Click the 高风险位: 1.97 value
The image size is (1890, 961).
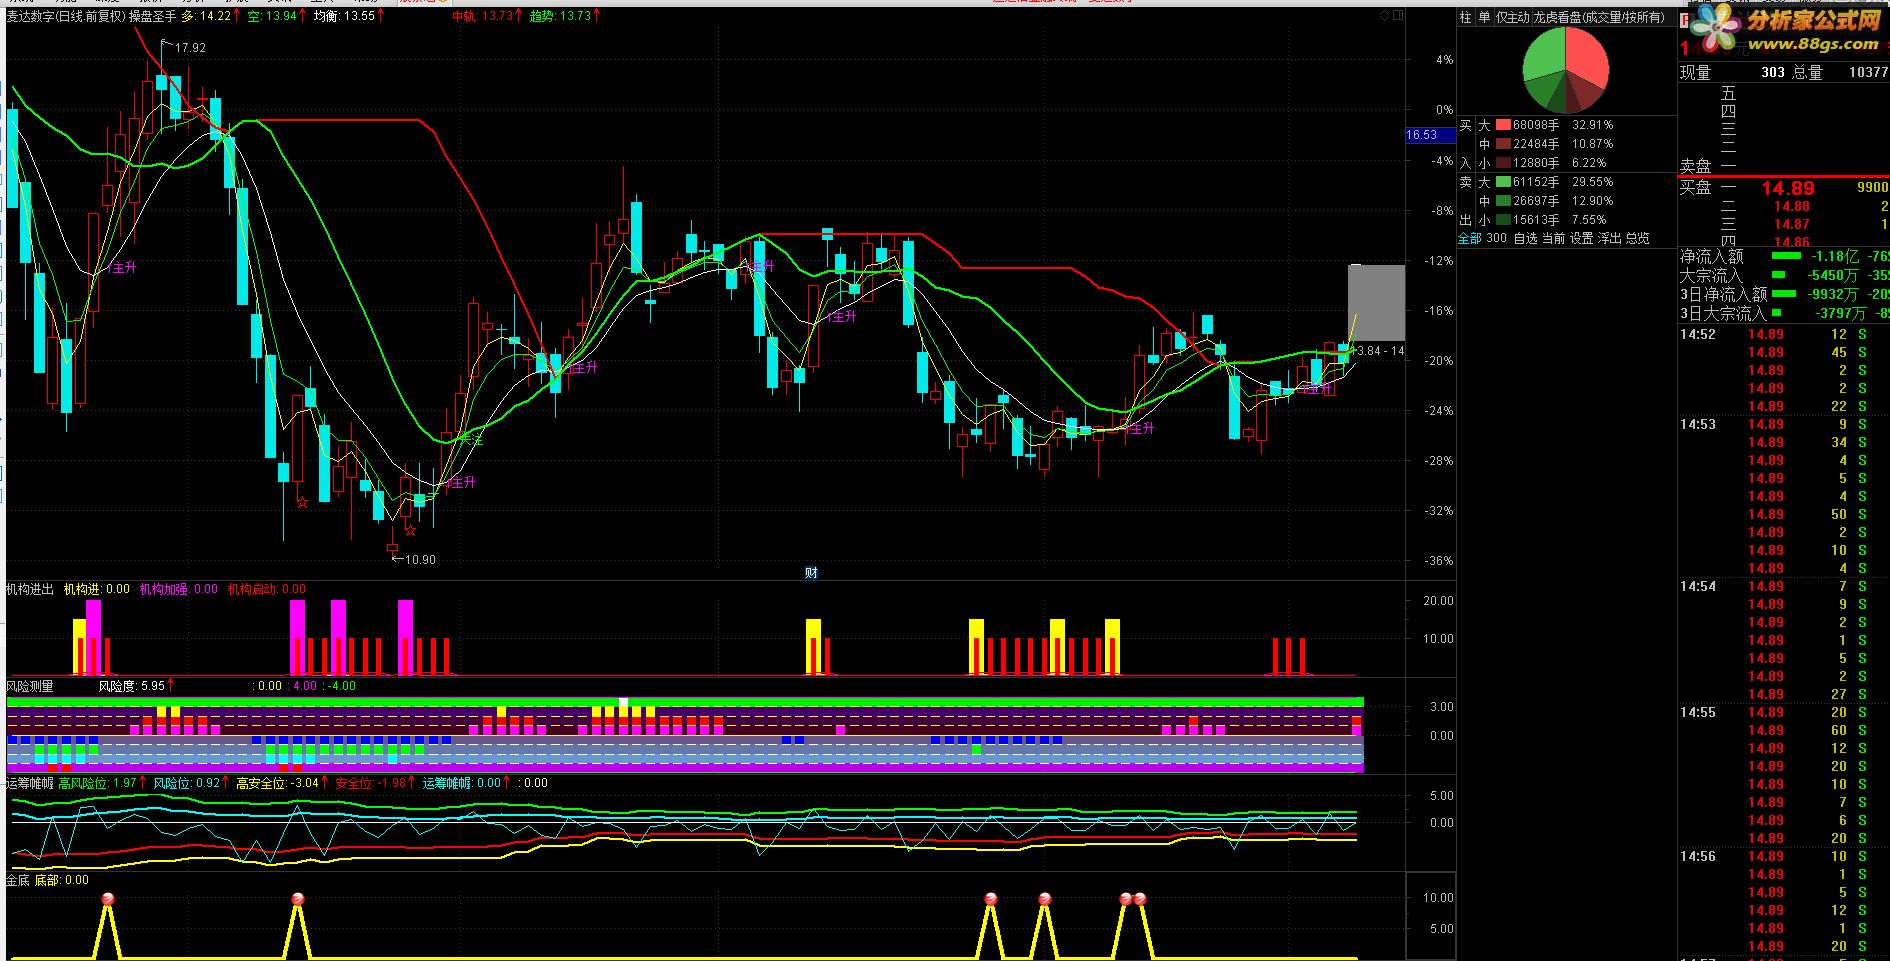click(97, 783)
